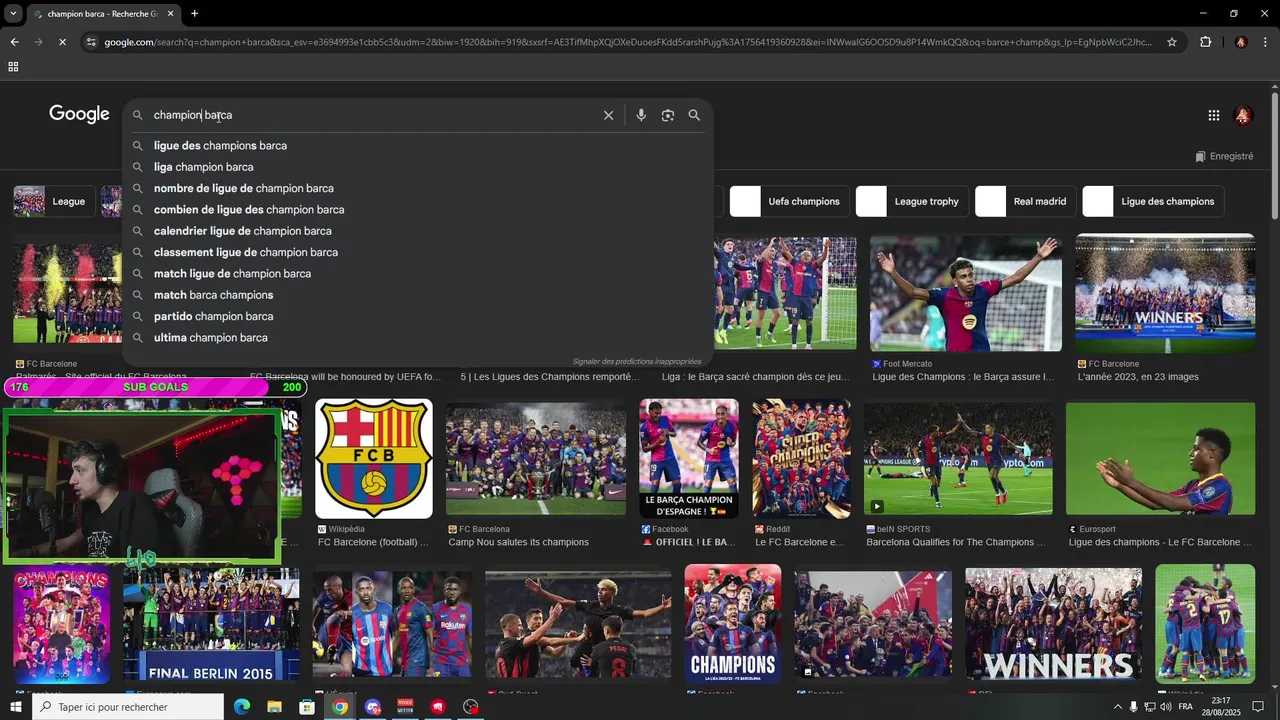The image size is (1280, 720).
Task: Open the Eurosport player clapping image
Action: [x=1160, y=459]
